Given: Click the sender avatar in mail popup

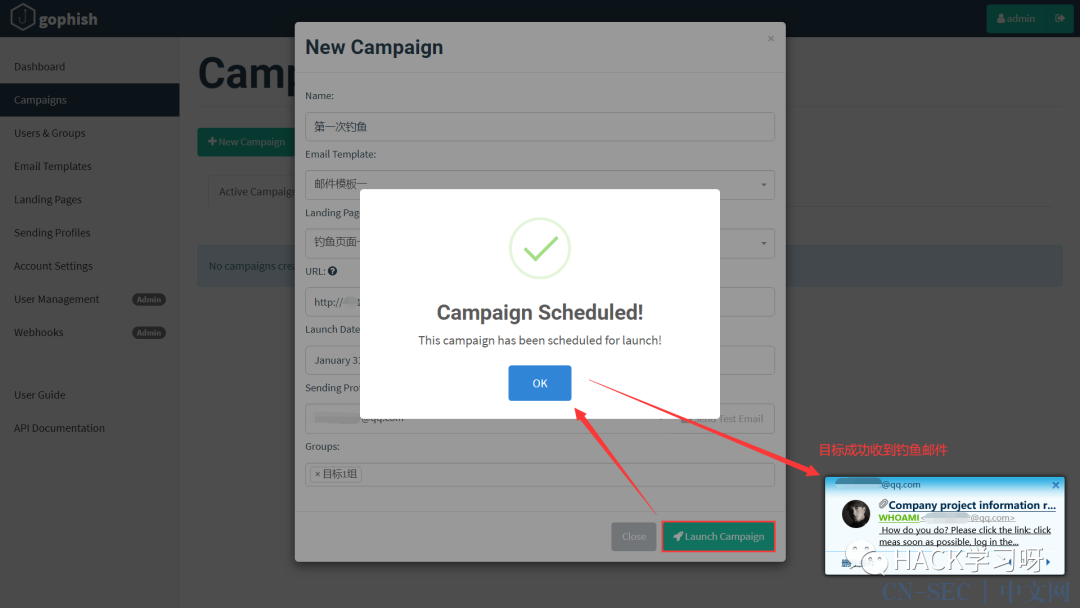Looking at the screenshot, I should (855, 514).
